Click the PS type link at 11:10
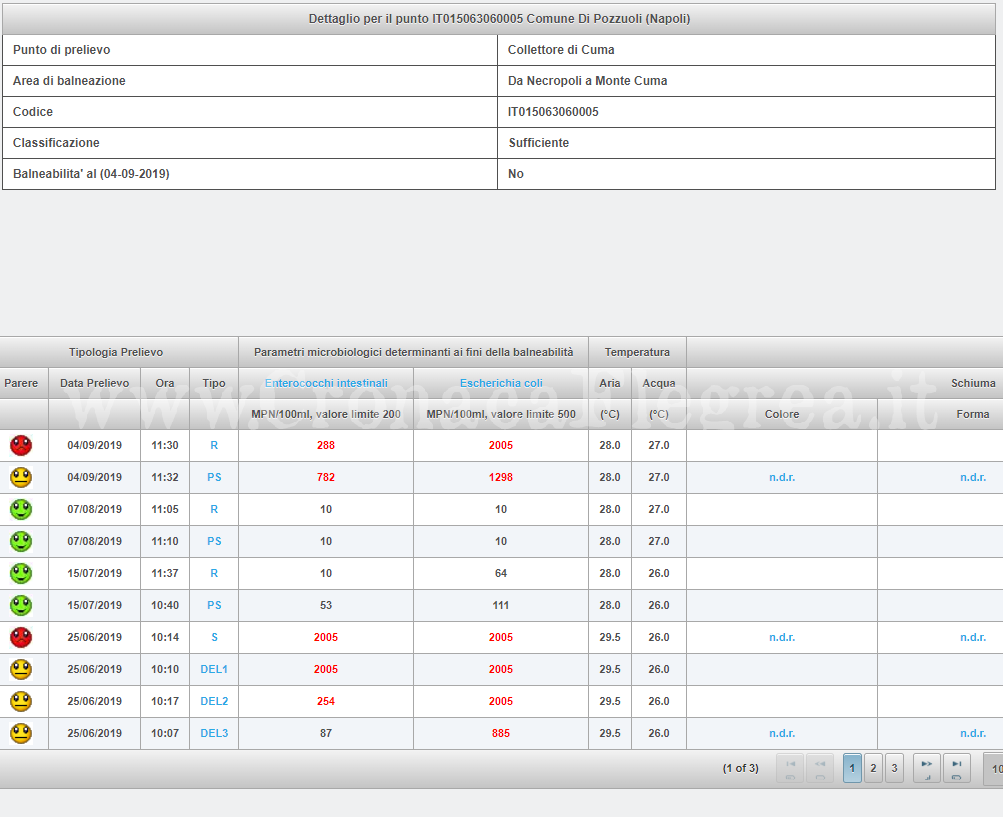The width and height of the screenshot is (1003, 817). click(x=214, y=541)
